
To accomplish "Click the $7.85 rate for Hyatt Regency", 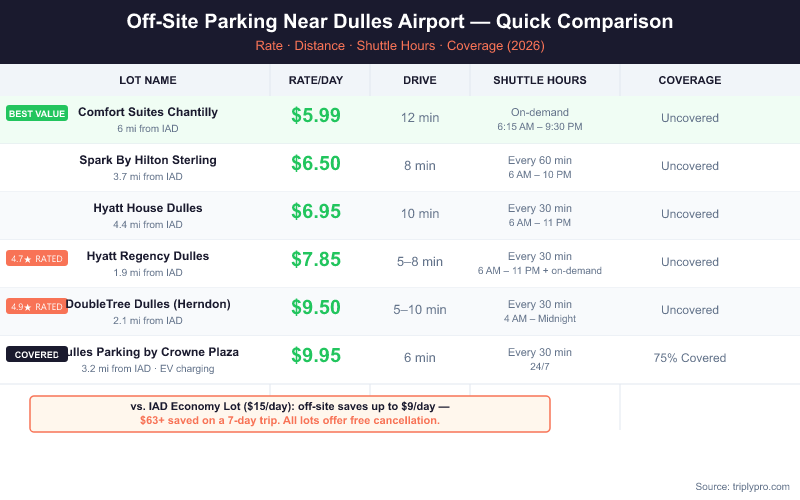I will [315, 260].
